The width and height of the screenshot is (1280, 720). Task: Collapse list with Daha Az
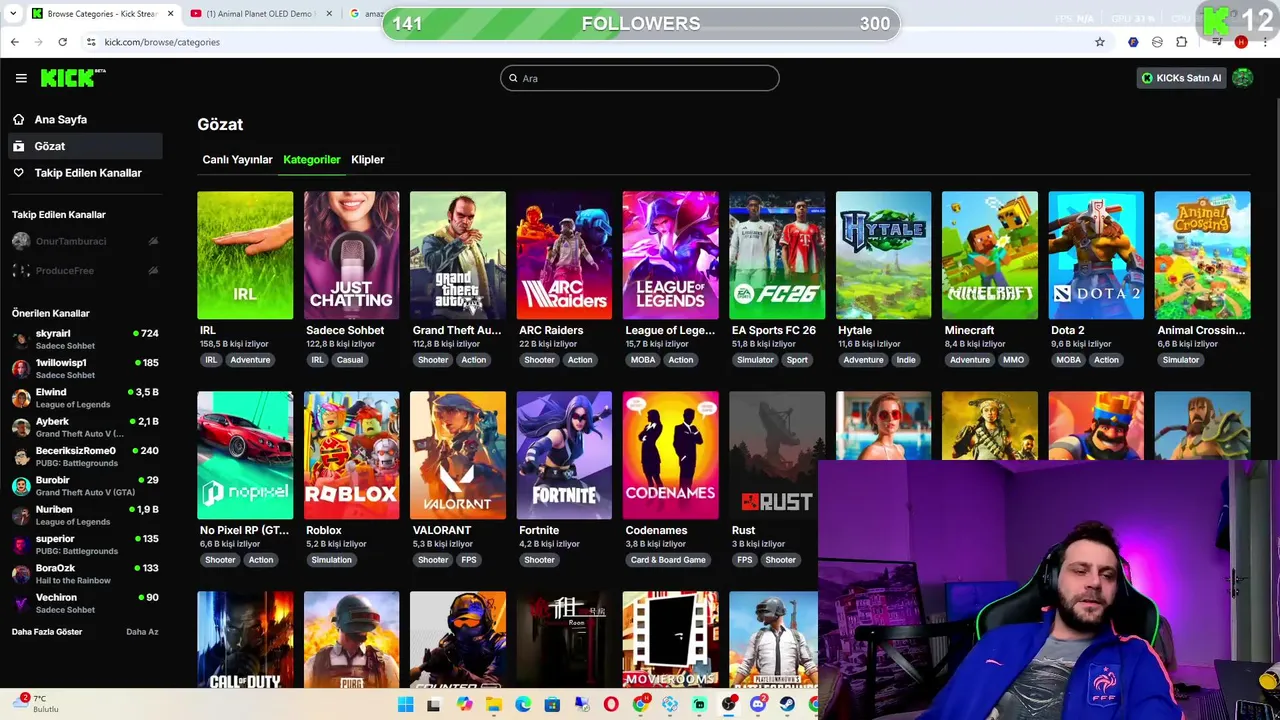[142, 632]
